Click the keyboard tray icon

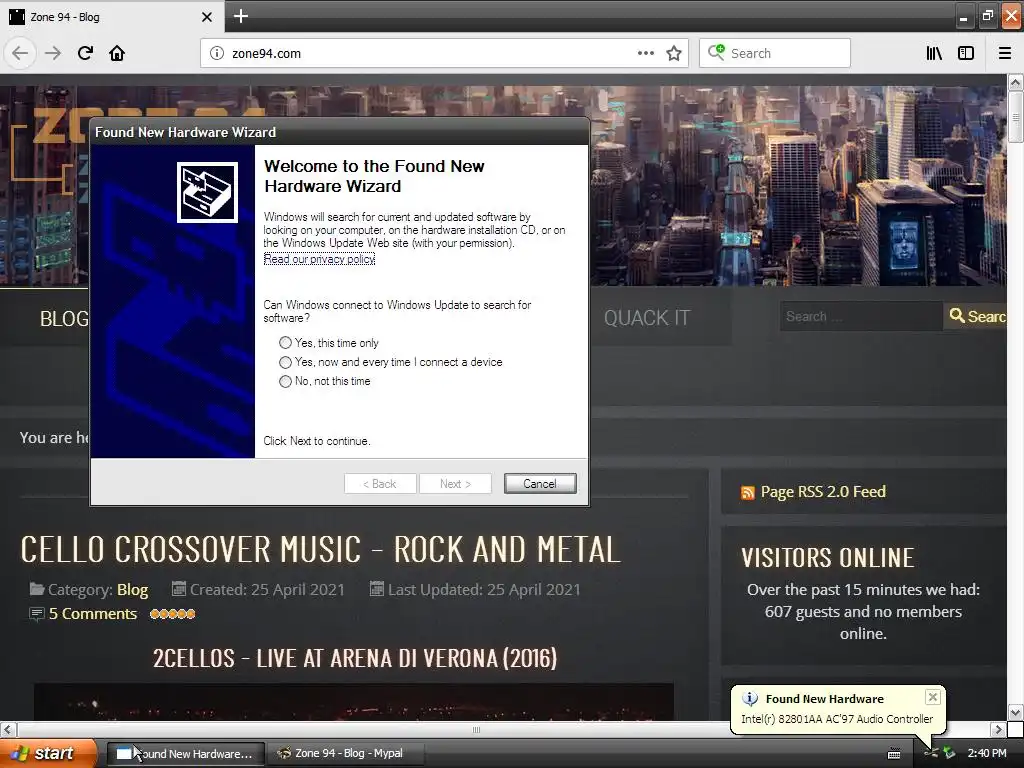pyautogui.click(x=894, y=754)
